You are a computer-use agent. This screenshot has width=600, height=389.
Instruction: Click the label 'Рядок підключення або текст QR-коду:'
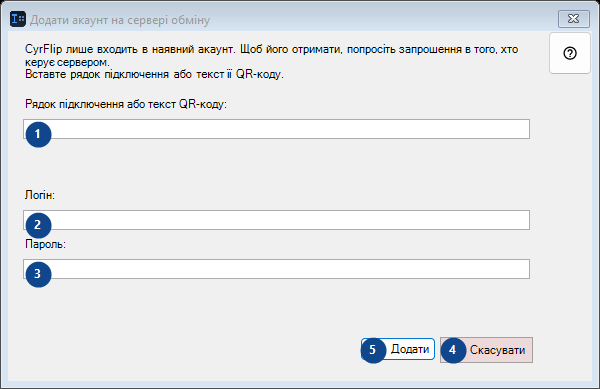click(126, 104)
